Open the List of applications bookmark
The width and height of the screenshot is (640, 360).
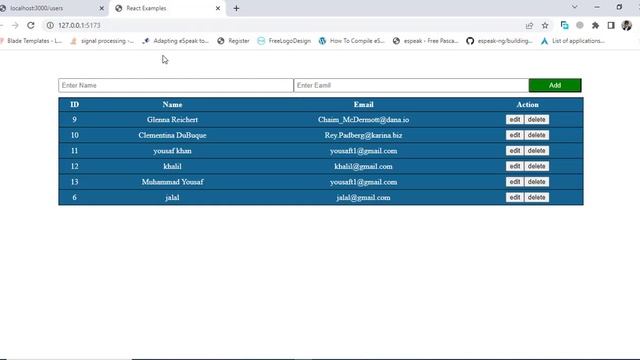tap(573, 41)
